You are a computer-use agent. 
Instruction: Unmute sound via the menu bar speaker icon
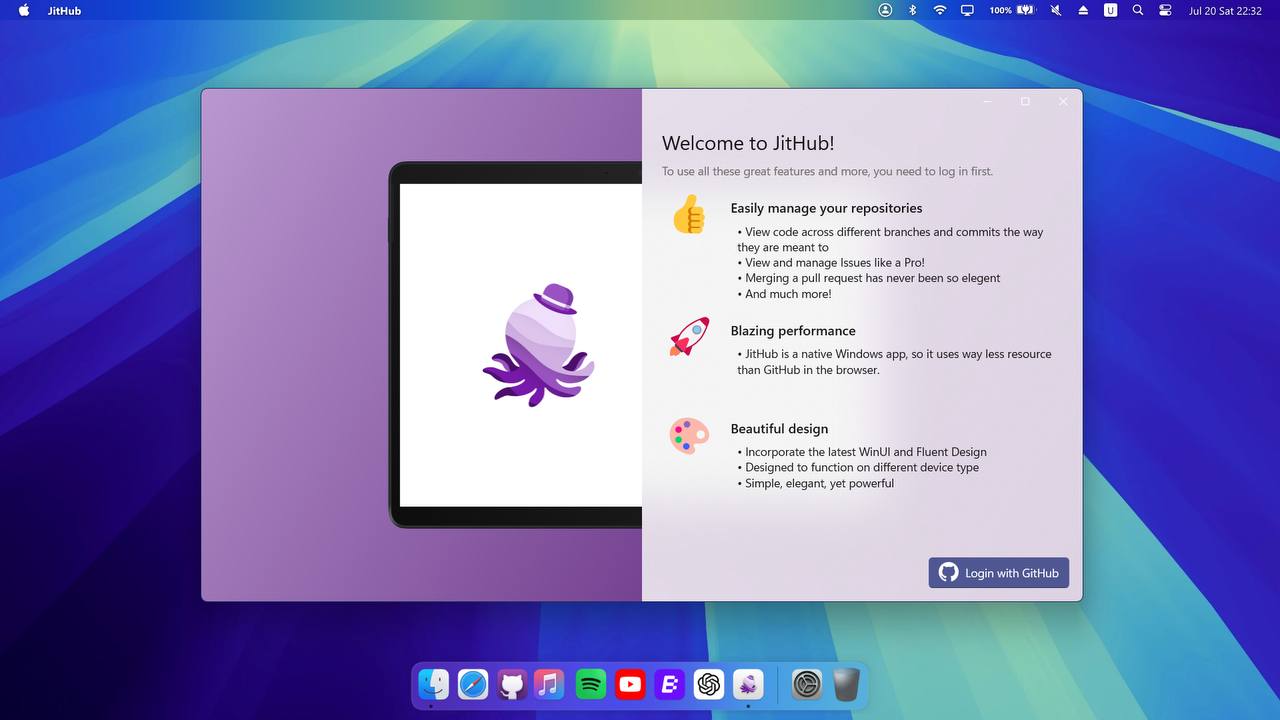tap(1056, 10)
